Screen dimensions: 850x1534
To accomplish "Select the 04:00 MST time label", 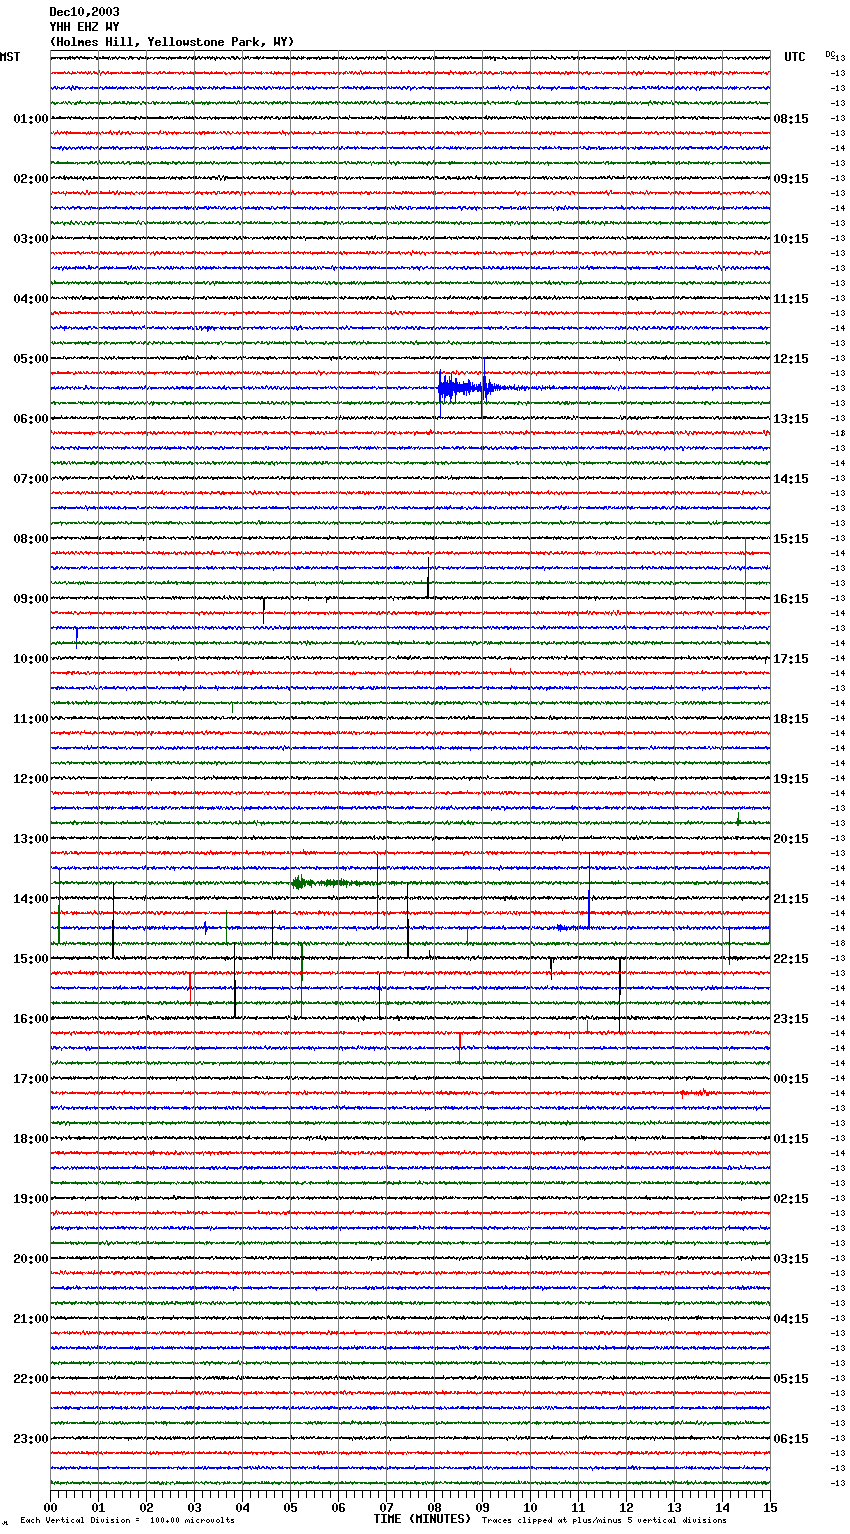I will tap(31, 299).
